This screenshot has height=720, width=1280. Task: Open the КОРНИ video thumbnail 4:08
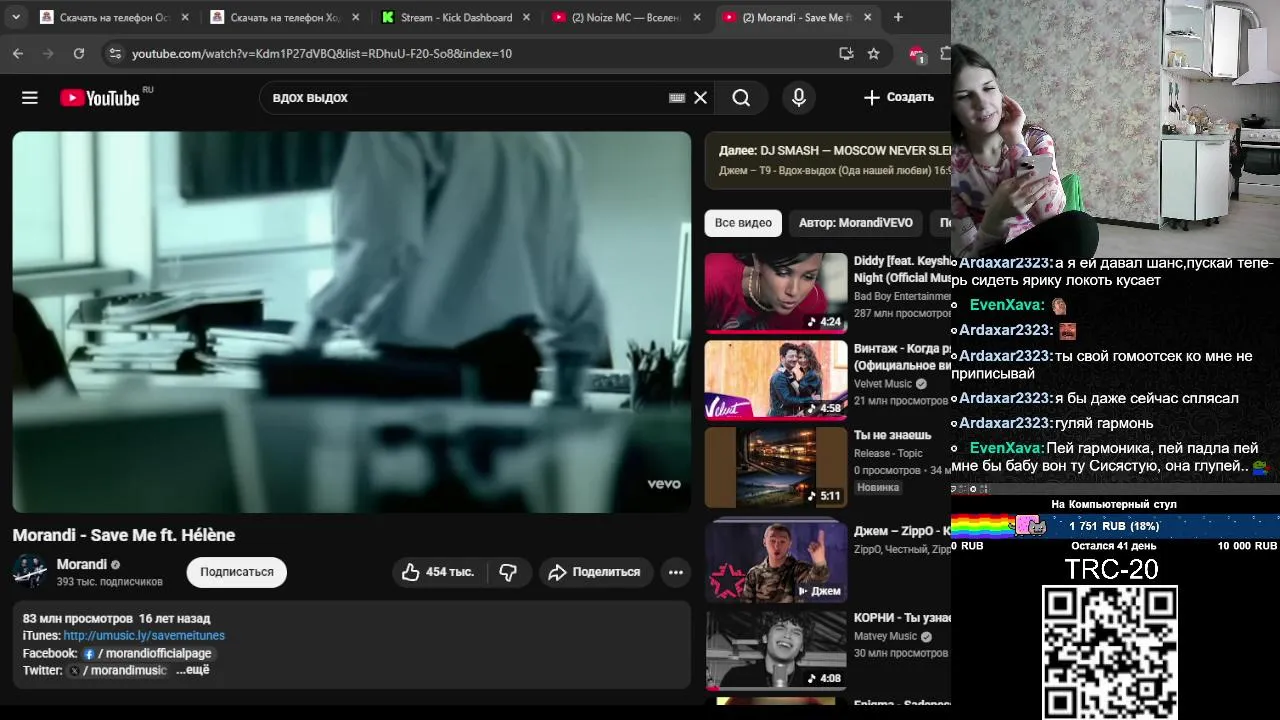(x=776, y=650)
